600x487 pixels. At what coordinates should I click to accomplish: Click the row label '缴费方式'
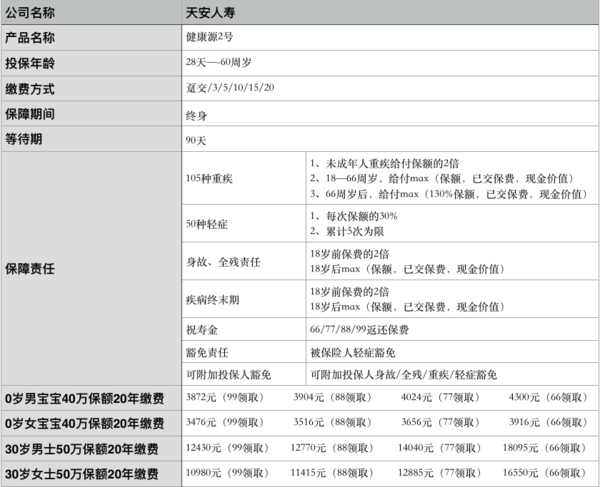point(30,89)
